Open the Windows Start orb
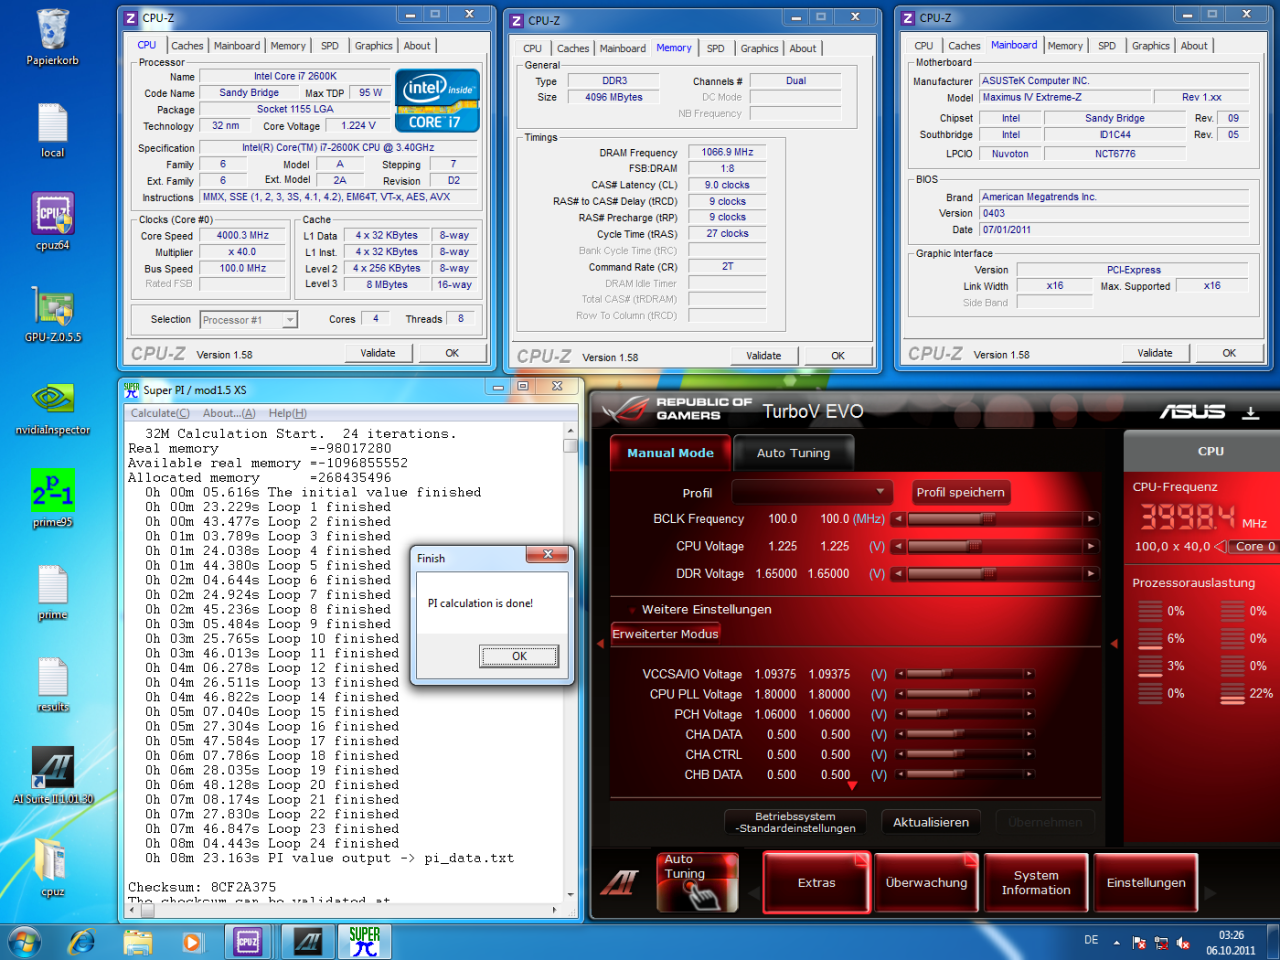This screenshot has width=1280, height=960. coord(24,942)
